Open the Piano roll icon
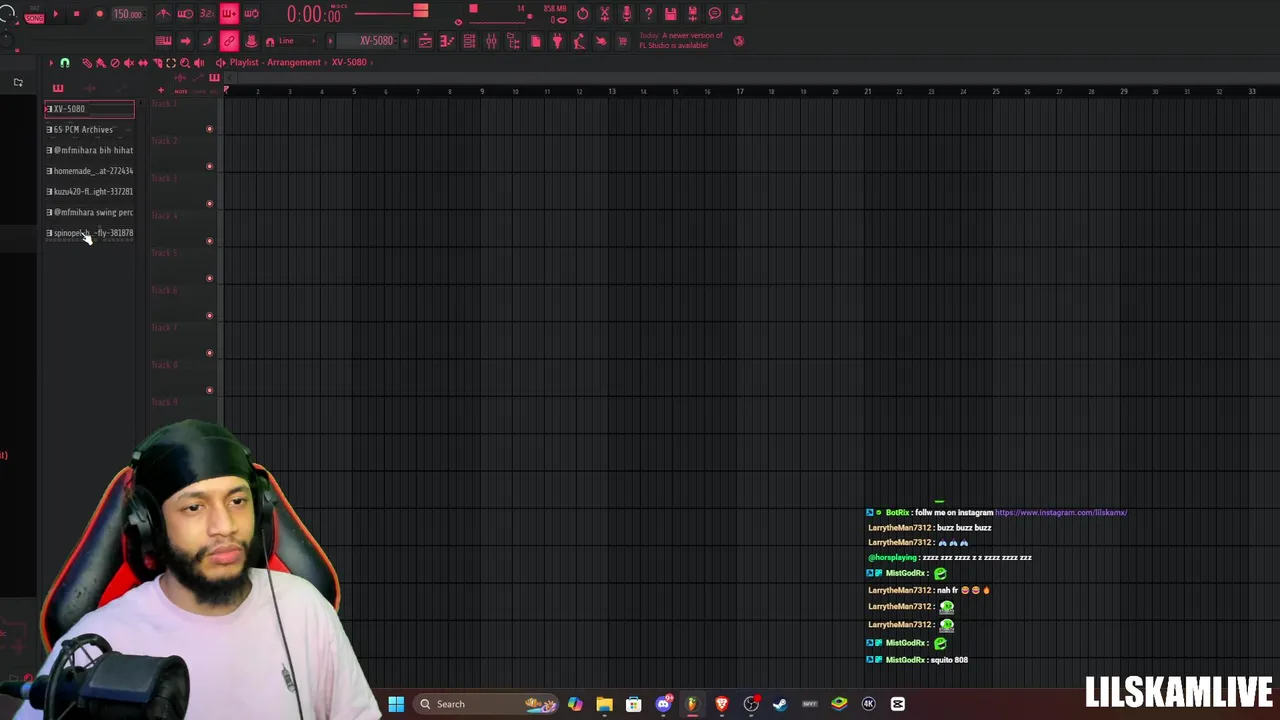1280x720 pixels. (447, 41)
